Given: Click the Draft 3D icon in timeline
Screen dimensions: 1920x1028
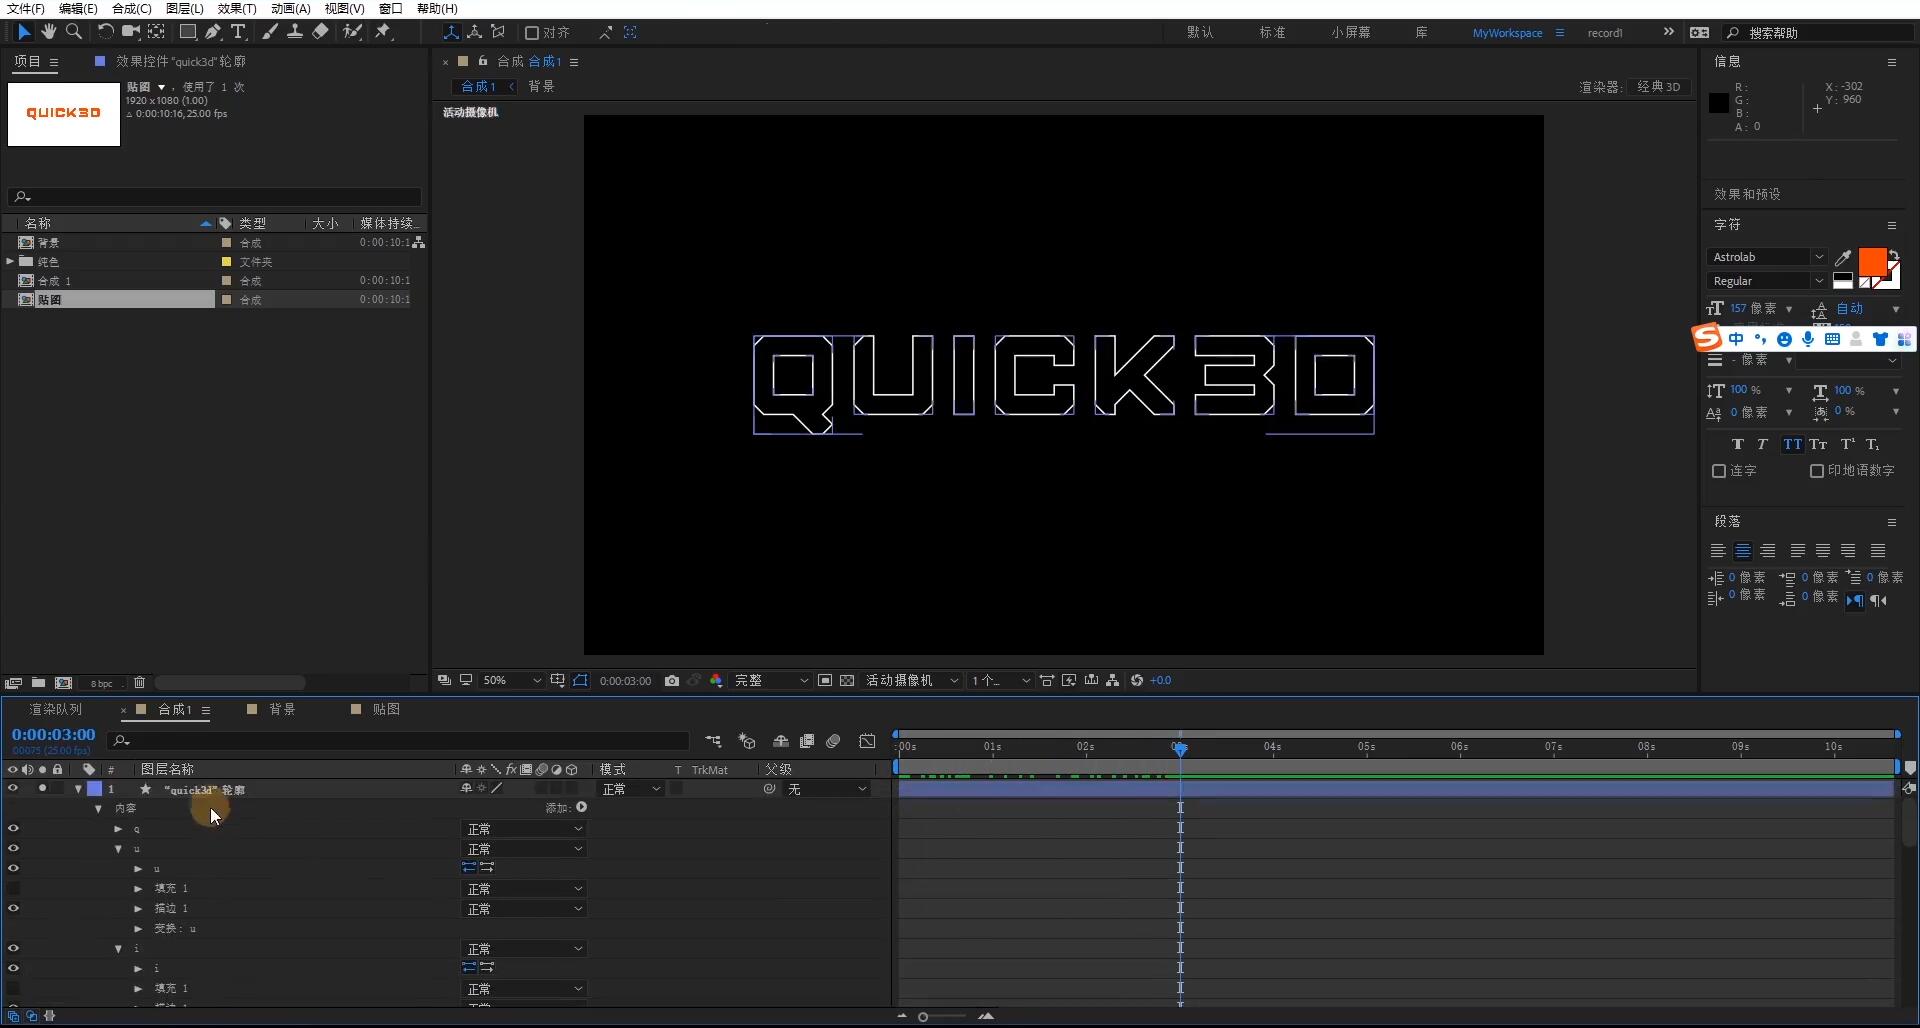Looking at the screenshot, I should [747, 741].
